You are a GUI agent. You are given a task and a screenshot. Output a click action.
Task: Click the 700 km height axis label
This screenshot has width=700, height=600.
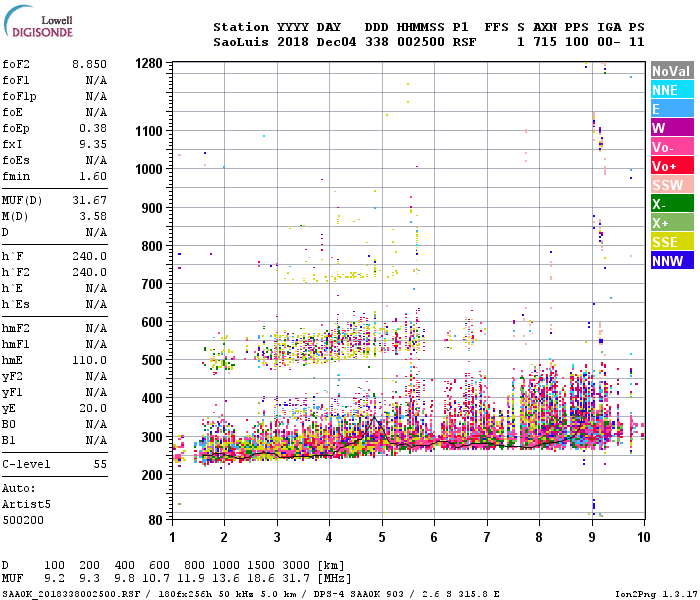tap(152, 284)
